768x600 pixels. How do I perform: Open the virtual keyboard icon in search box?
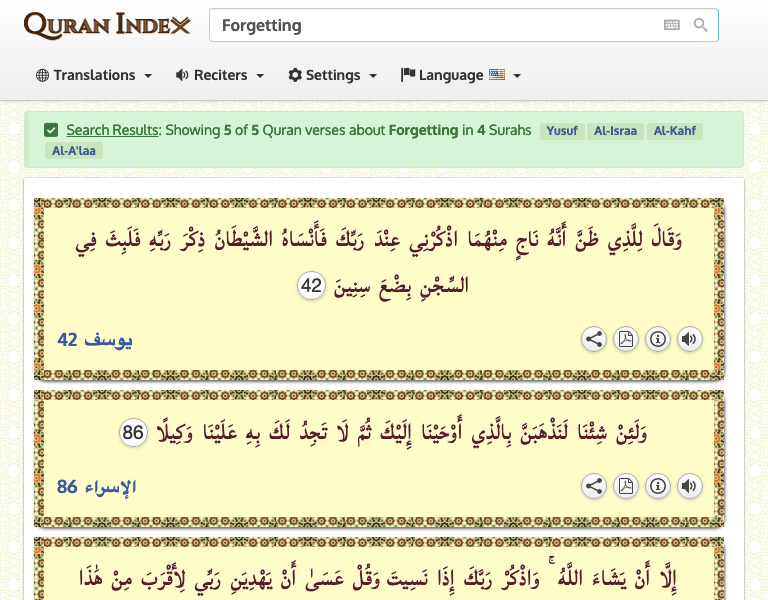click(672, 25)
